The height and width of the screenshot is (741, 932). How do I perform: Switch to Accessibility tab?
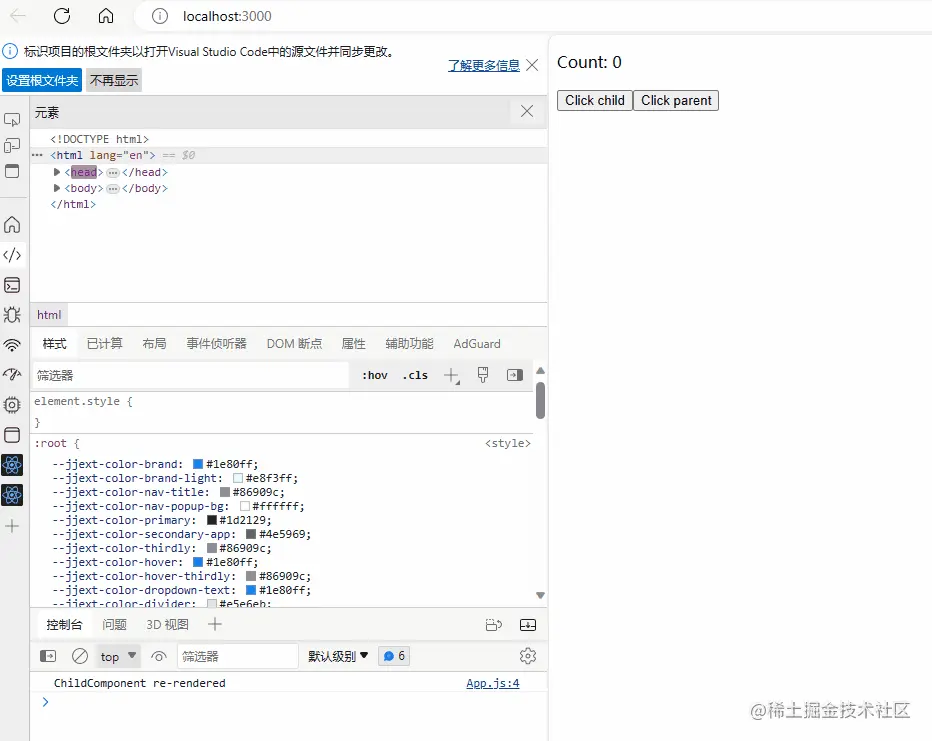[409, 343]
